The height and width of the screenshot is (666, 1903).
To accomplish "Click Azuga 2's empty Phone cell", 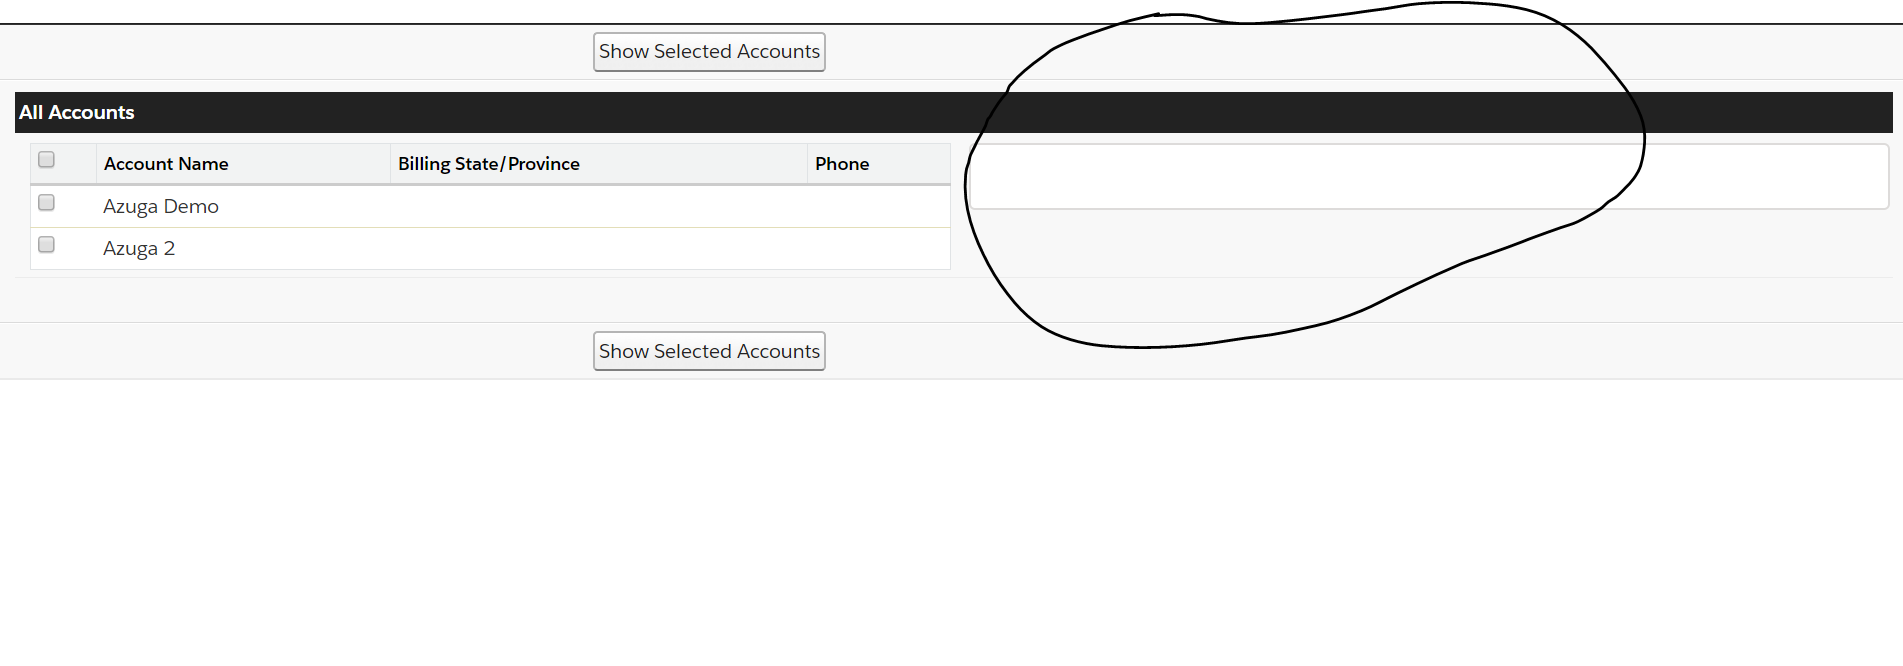I will 877,249.
